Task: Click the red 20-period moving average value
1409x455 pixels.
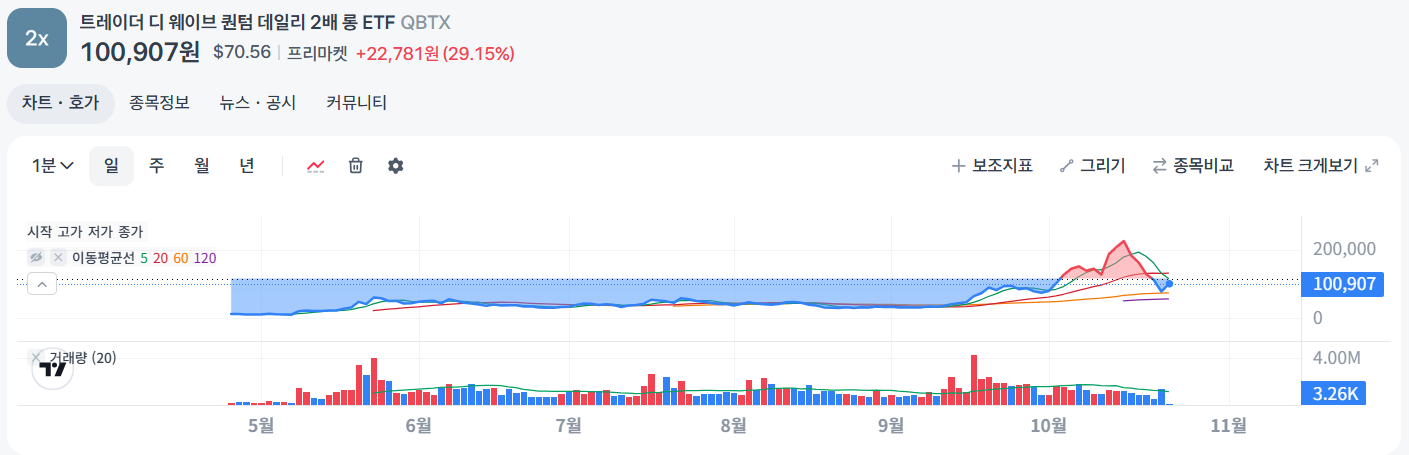Action: pos(160,258)
